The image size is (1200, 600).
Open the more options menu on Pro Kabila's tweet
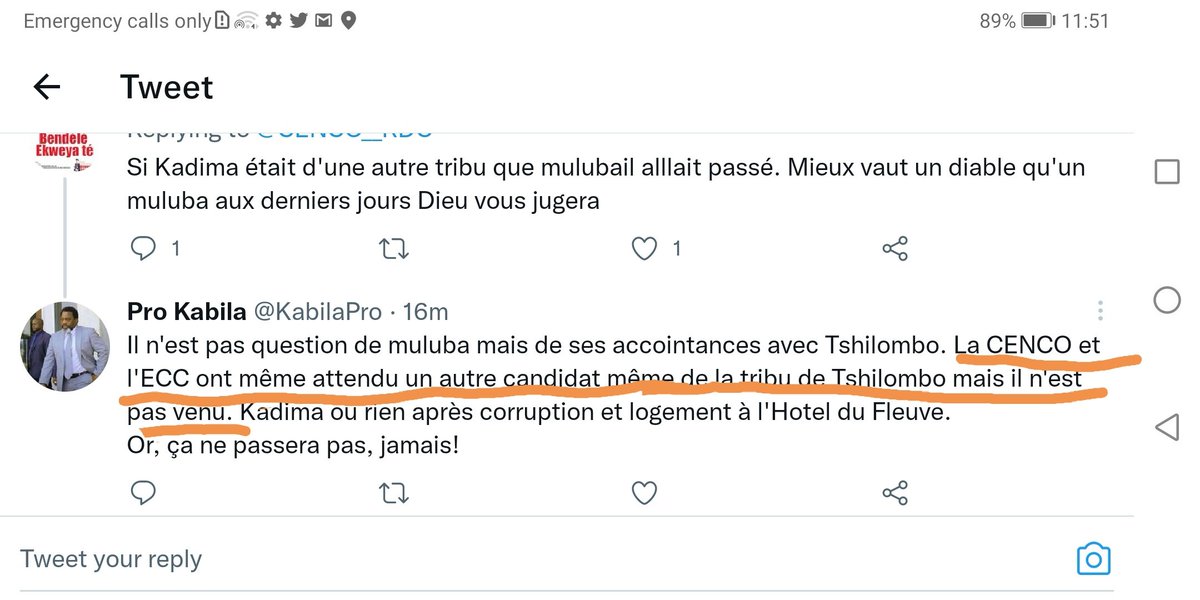coord(1100,310)
